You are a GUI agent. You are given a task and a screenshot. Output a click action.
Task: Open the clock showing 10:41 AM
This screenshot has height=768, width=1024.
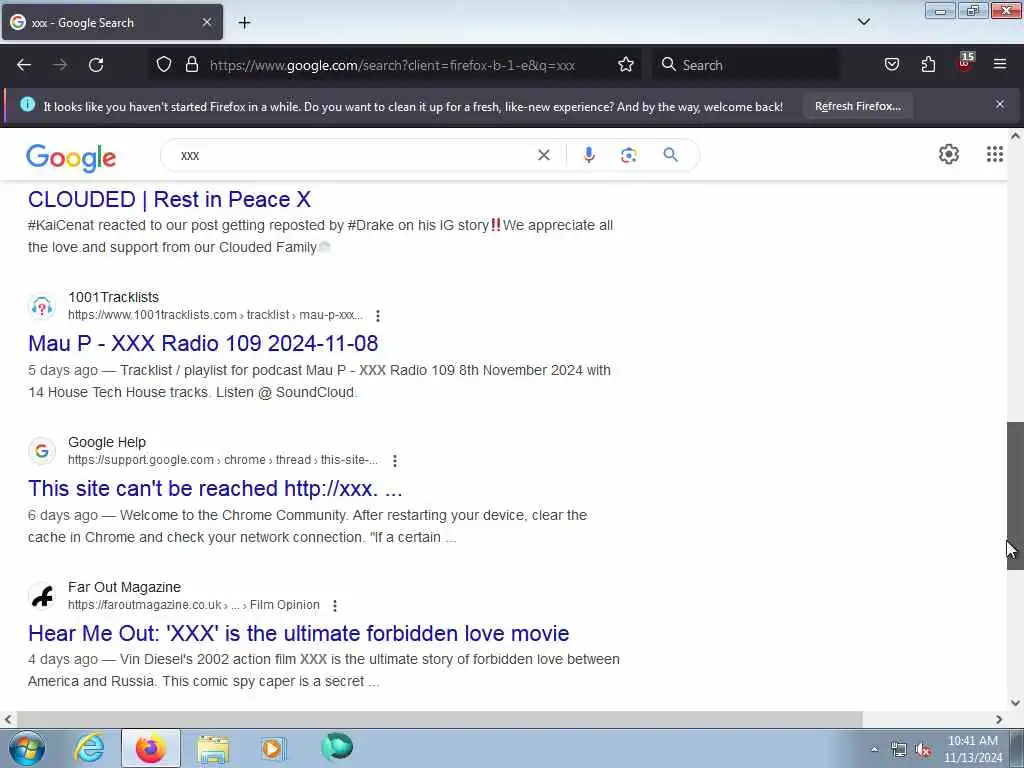tap(973, 749)
